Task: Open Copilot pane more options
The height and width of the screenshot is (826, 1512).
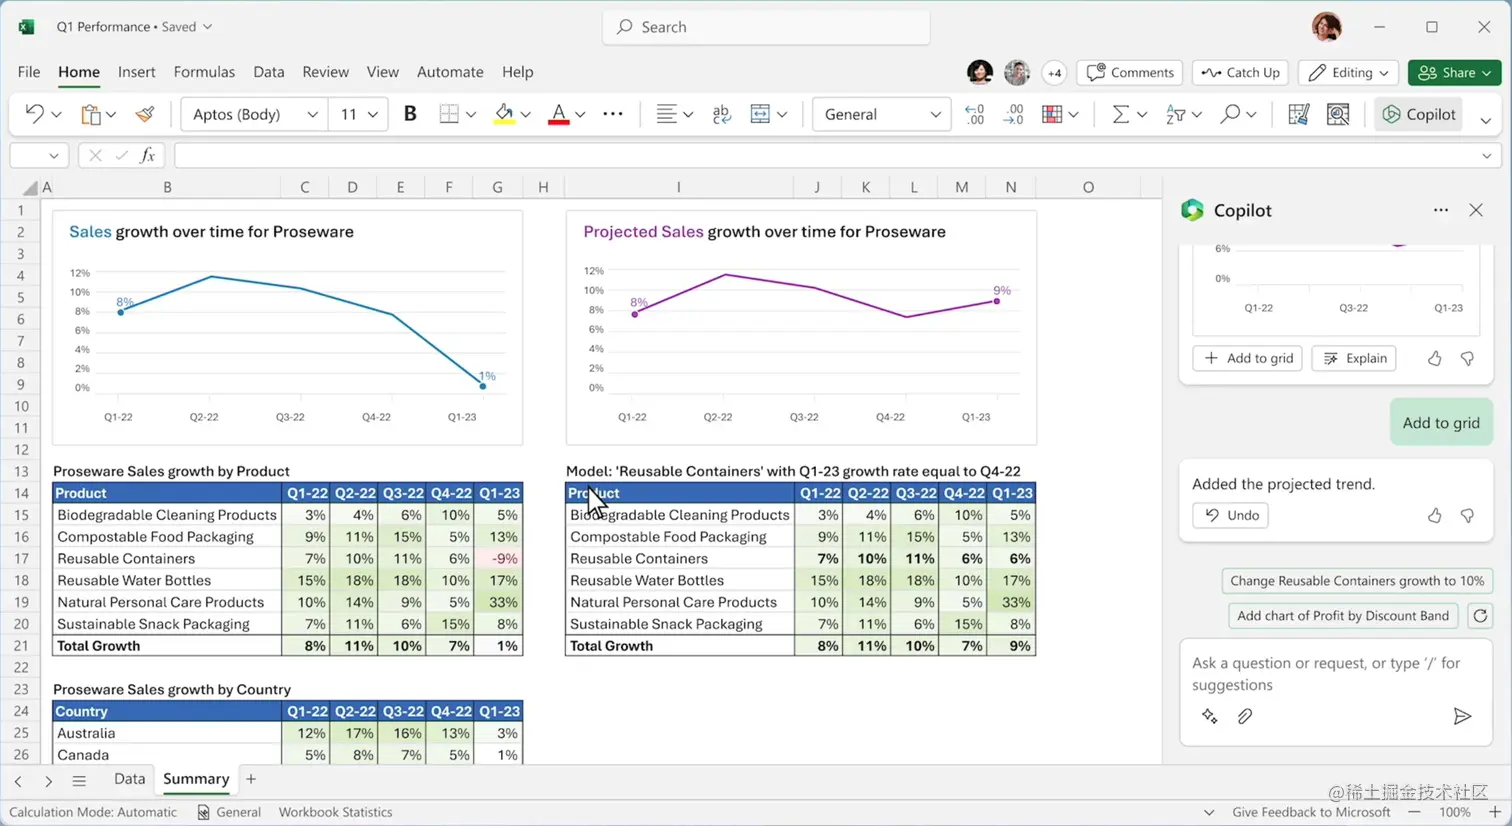Action: 1440,210
